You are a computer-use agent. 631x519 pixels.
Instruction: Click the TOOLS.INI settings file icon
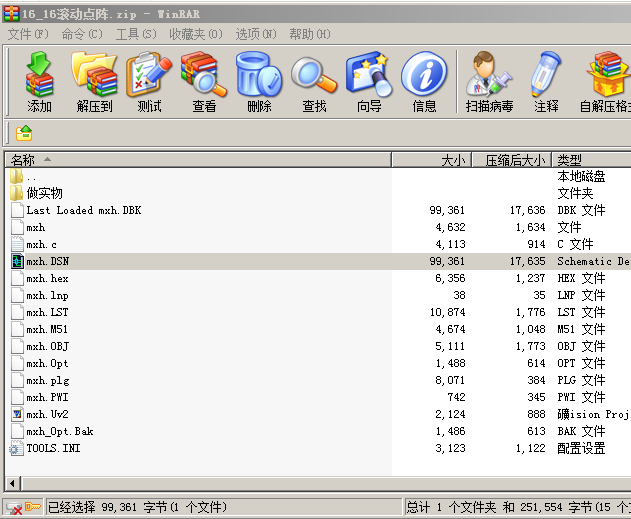point(17,448)
